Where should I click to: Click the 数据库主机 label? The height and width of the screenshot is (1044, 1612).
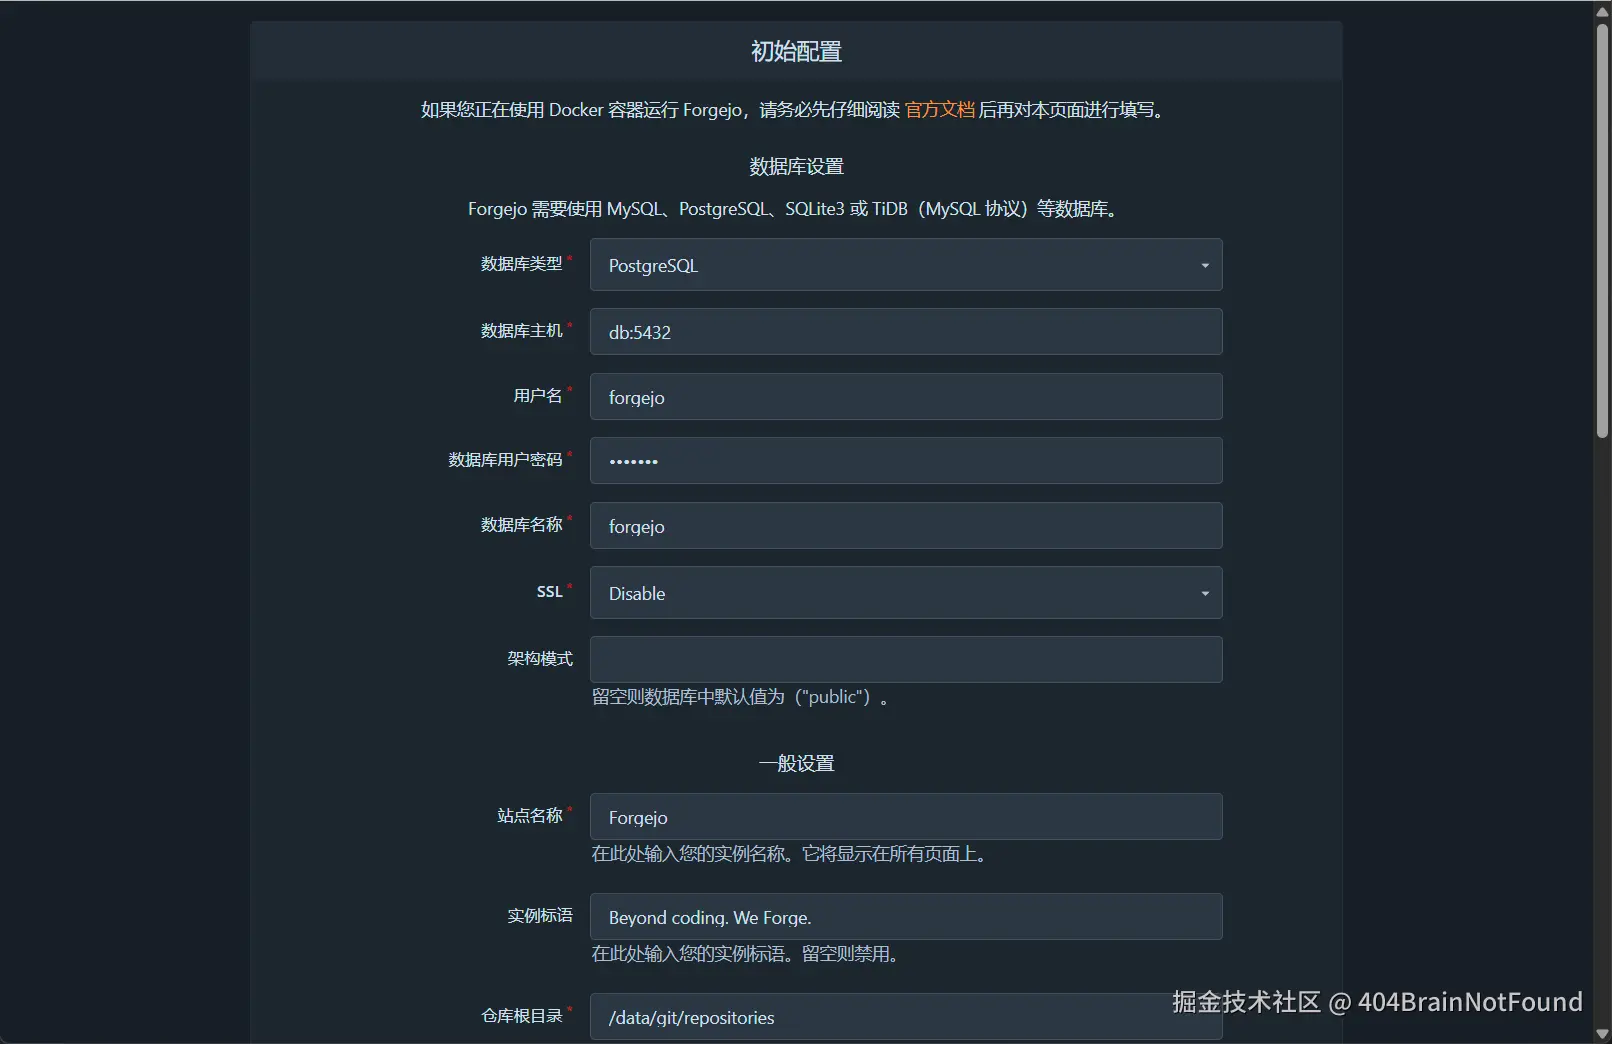(x=521, y=331)
